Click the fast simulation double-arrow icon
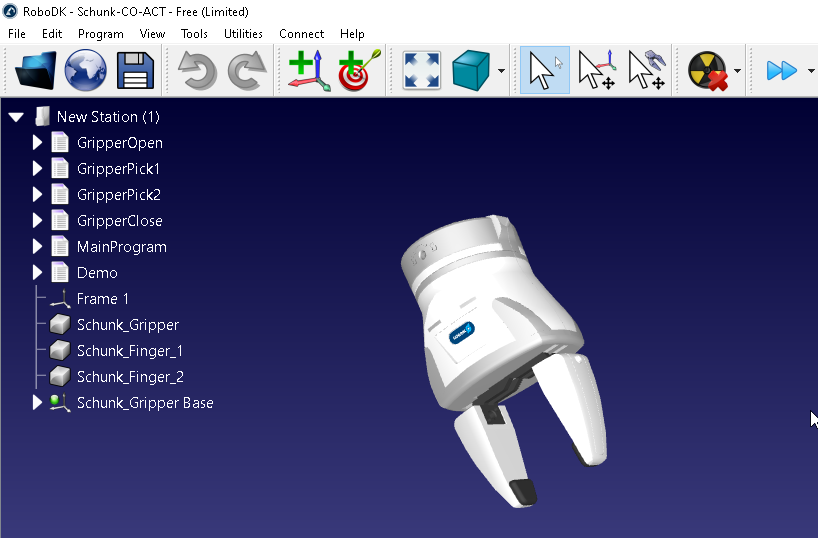The height and width of the screenshot is (538, 818). coord(781,70)
